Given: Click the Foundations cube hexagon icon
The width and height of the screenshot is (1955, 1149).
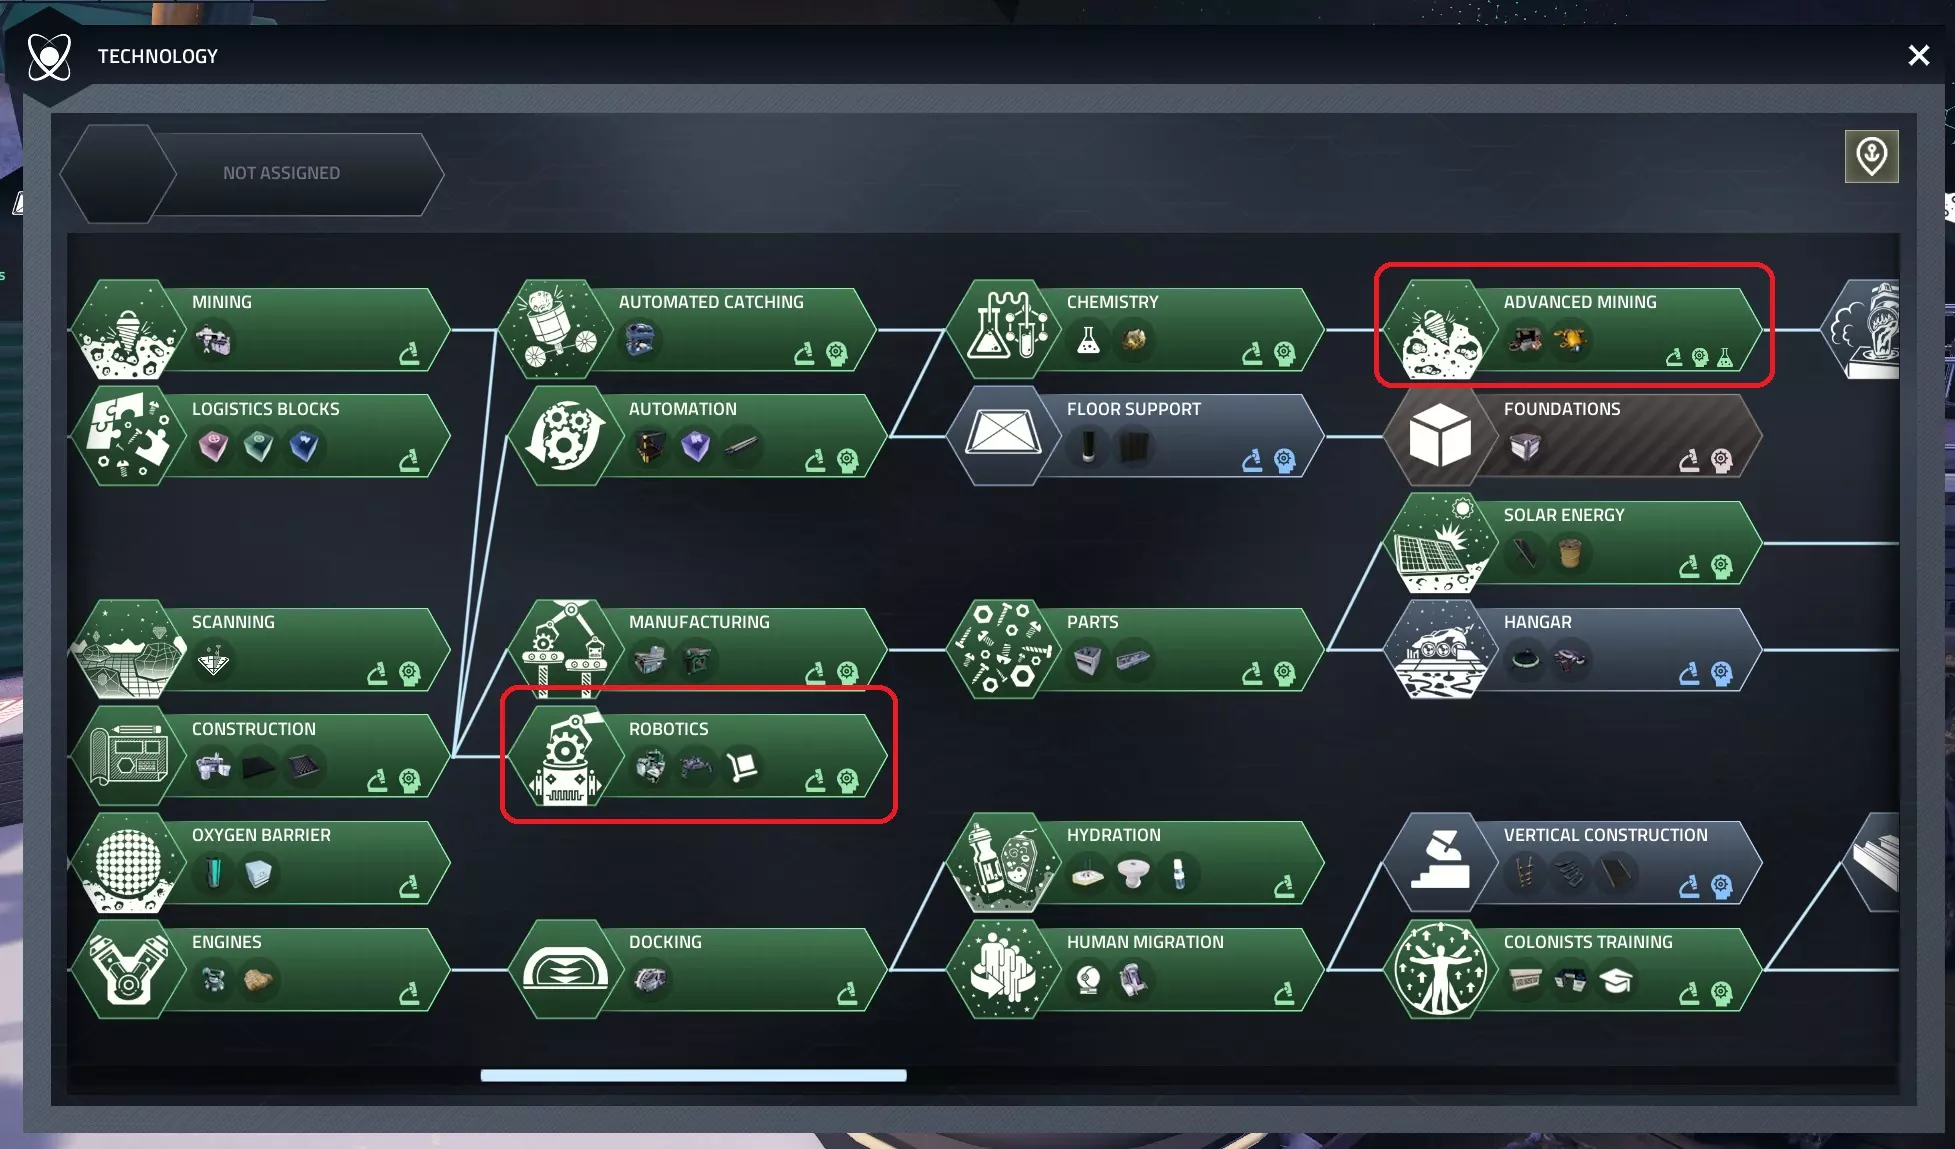Looking at the screenshot, I should pyautogui.click(x=1440, y=436).
